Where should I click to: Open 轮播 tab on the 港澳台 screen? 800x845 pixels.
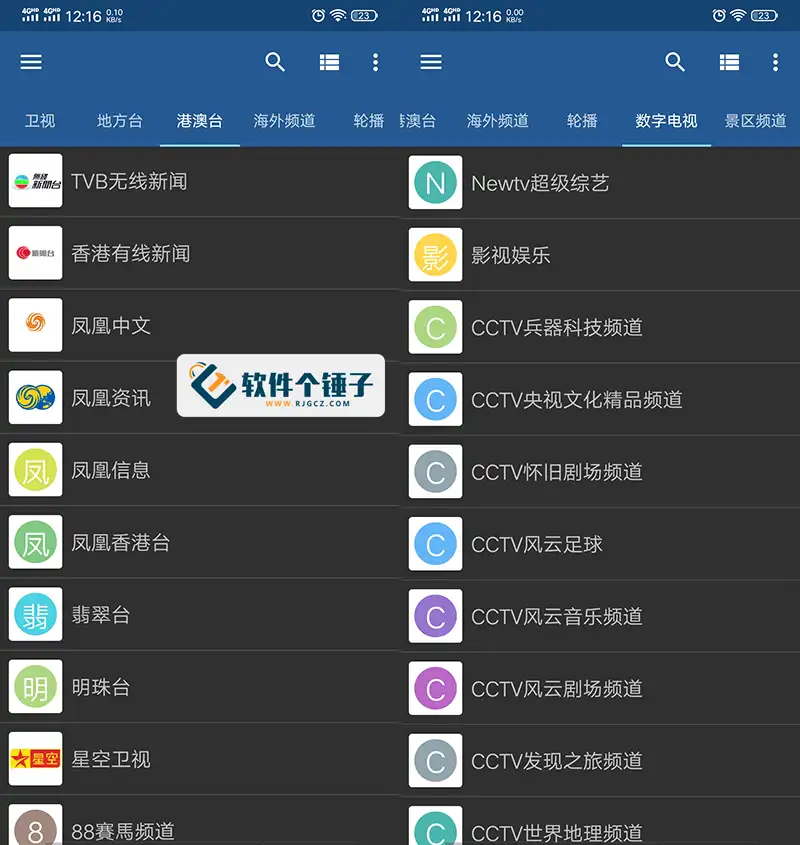tap(369, 121)
